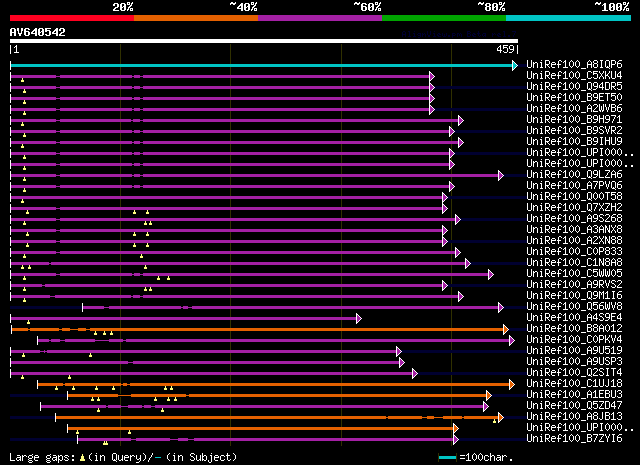Select the UniRef100_C0PKV4 label

574,340
